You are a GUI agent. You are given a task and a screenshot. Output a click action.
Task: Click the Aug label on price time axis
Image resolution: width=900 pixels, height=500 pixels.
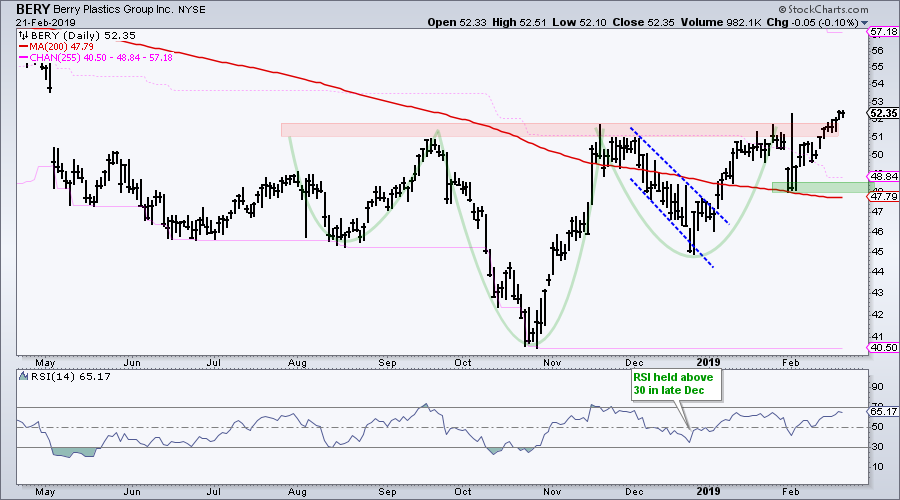(297, 362)
